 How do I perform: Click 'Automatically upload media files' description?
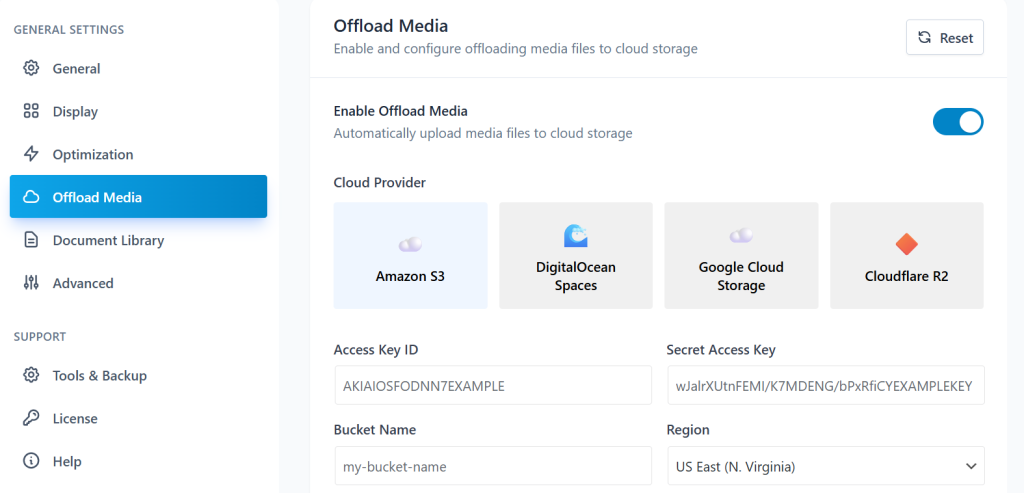[483, 133]
